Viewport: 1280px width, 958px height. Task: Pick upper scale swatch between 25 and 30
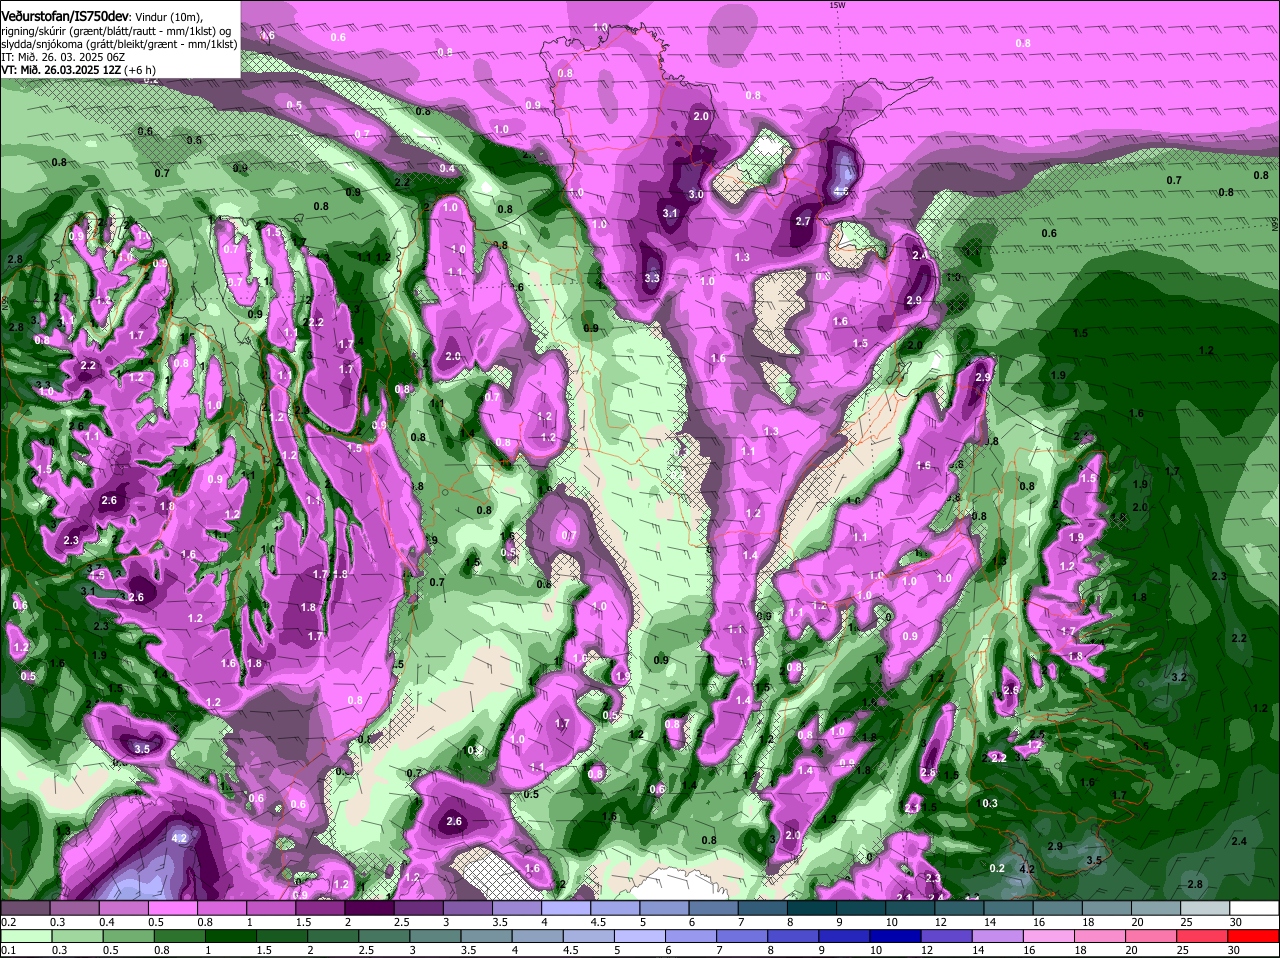pyautogui.click(x=1208, y=906)
